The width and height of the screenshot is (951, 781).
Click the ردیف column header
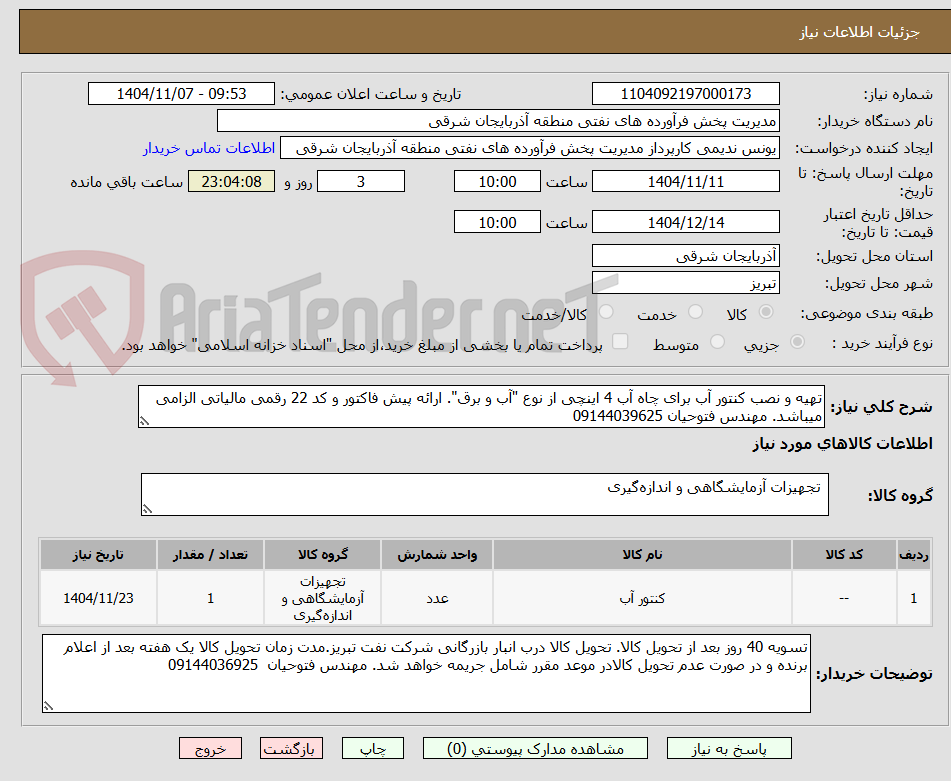(913, 554)
